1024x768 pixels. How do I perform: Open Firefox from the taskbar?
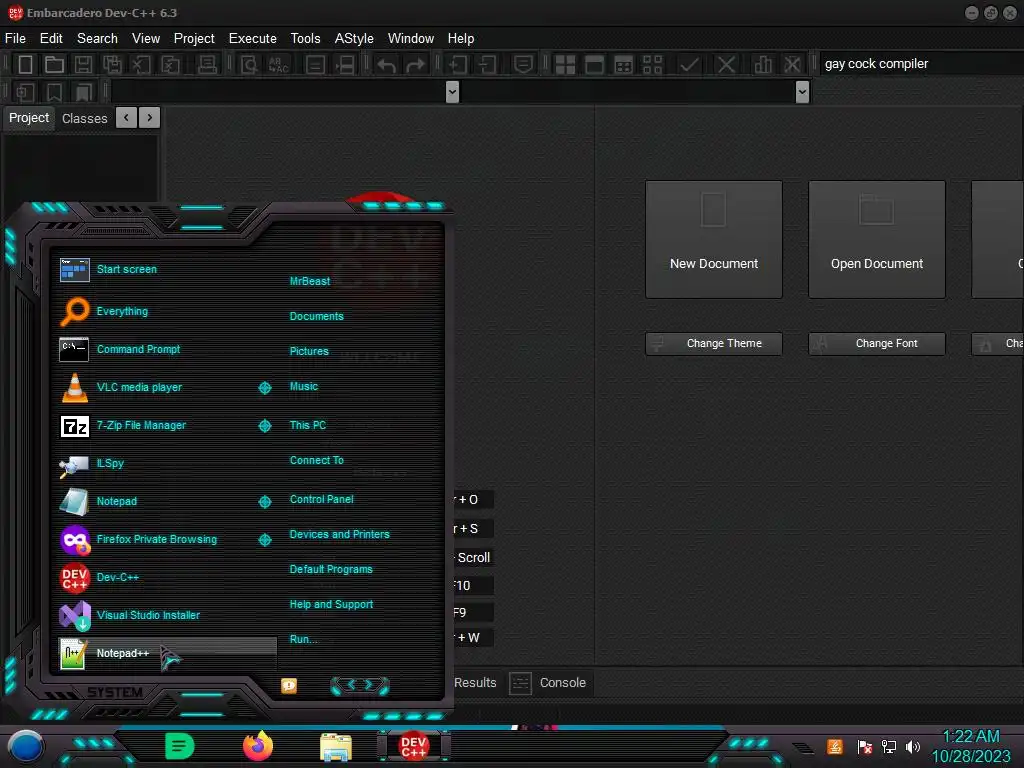(258, 746)
